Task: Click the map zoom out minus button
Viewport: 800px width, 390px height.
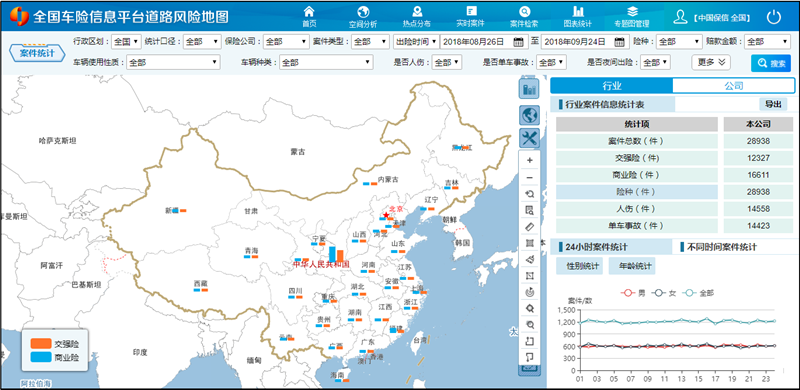Action: pyautogui.click(x=530, y=177)
